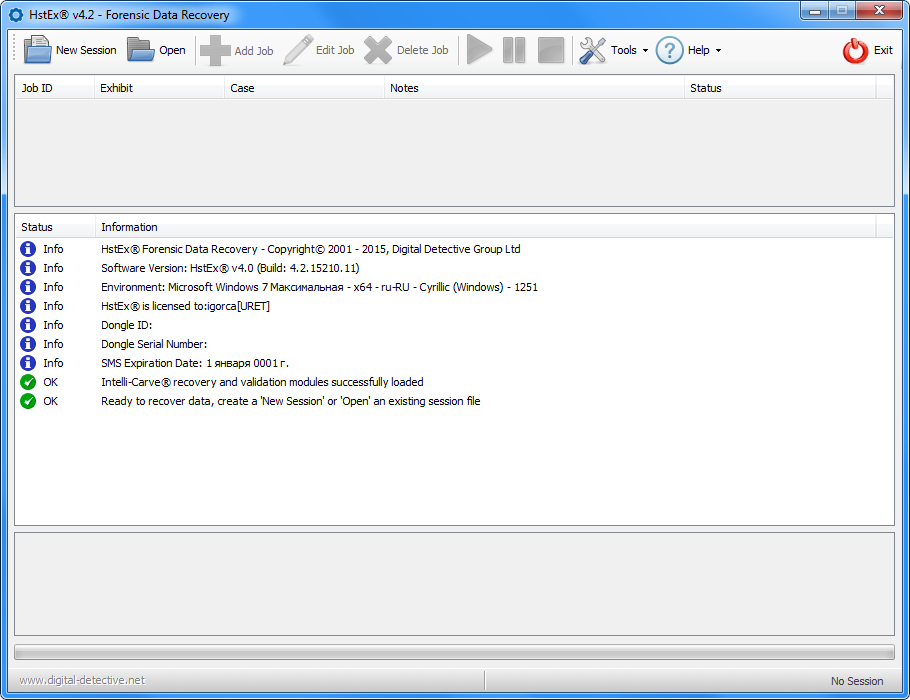Screen dimensions: 910x700
Task: Click the Exhibit column header
Action: click(159, 88)
